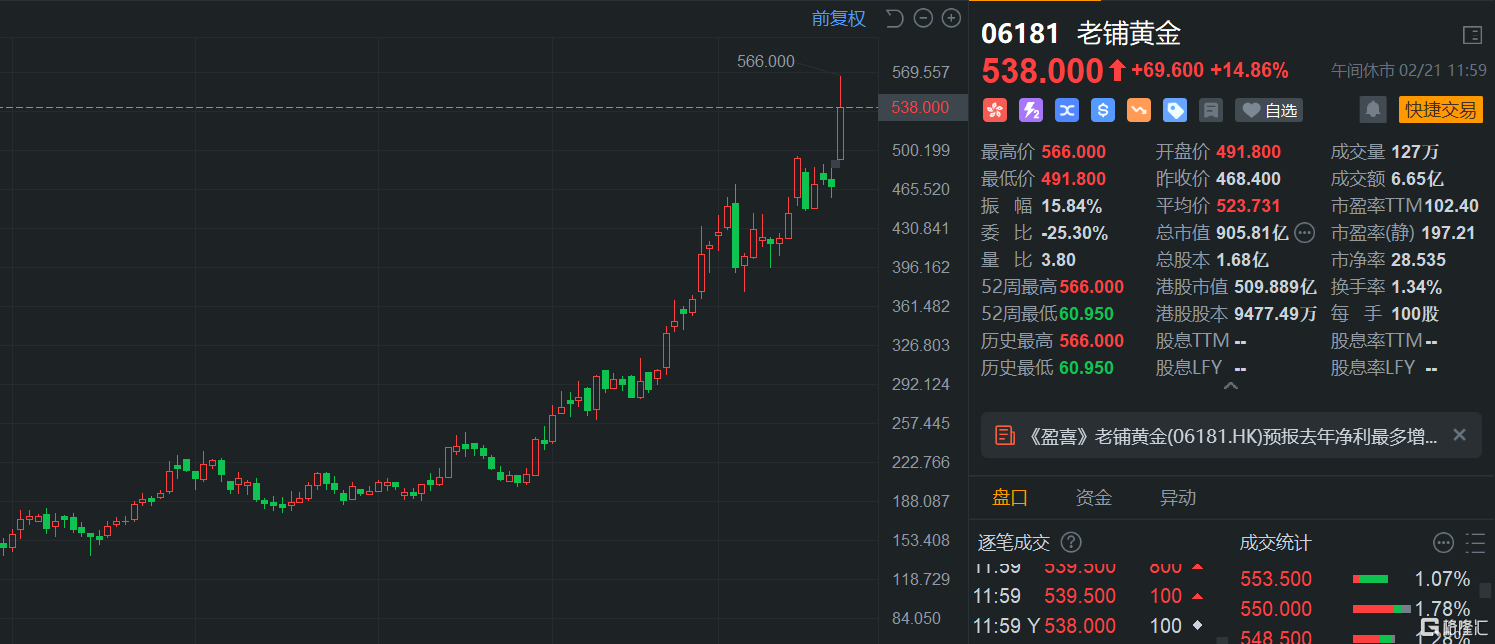1495x644 pixels.
Task: Click the 538.000 current price axis label
Action: 923,107
